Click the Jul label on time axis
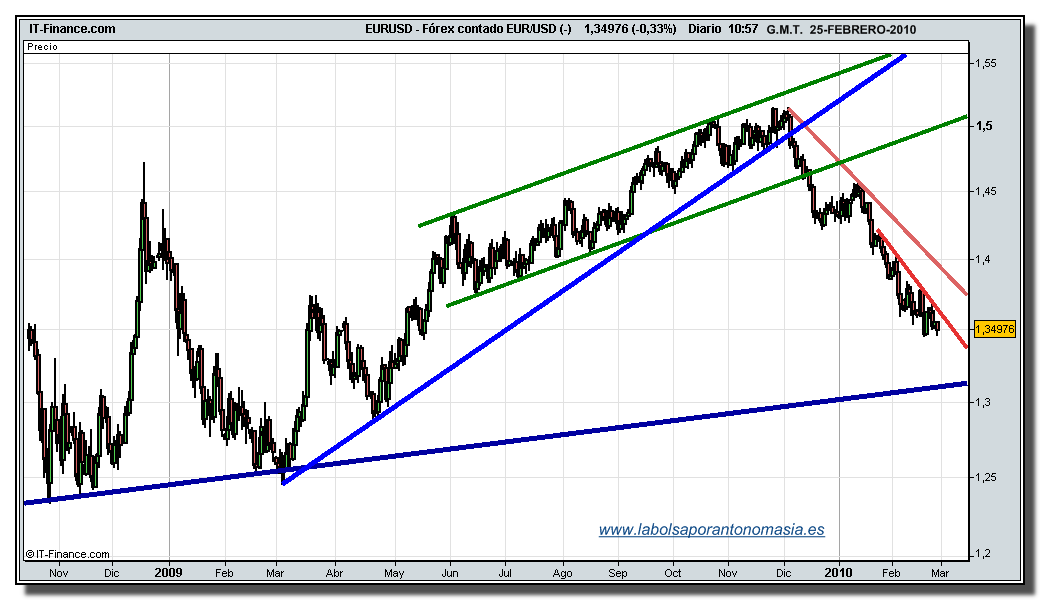1040x600 pixels. pos(505,573)
